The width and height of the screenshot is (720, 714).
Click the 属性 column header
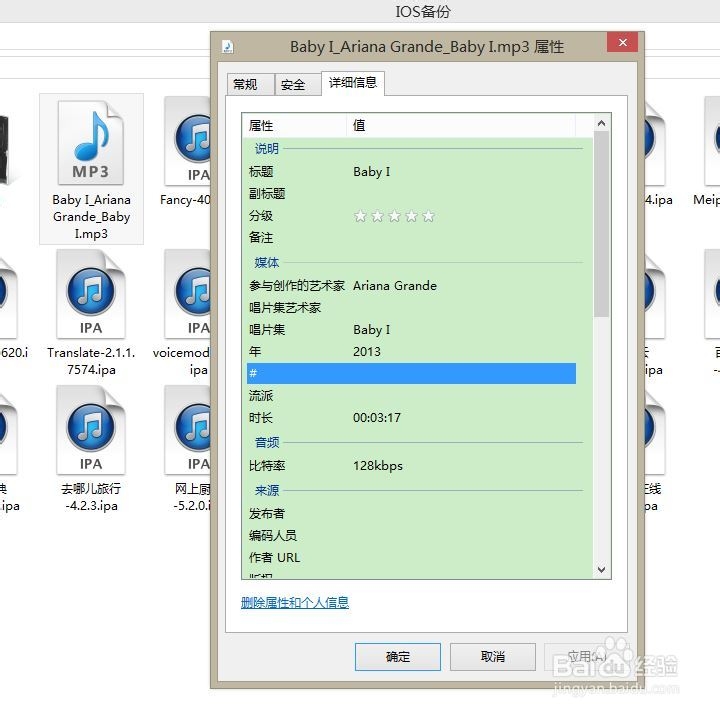(x=294, y=125)
